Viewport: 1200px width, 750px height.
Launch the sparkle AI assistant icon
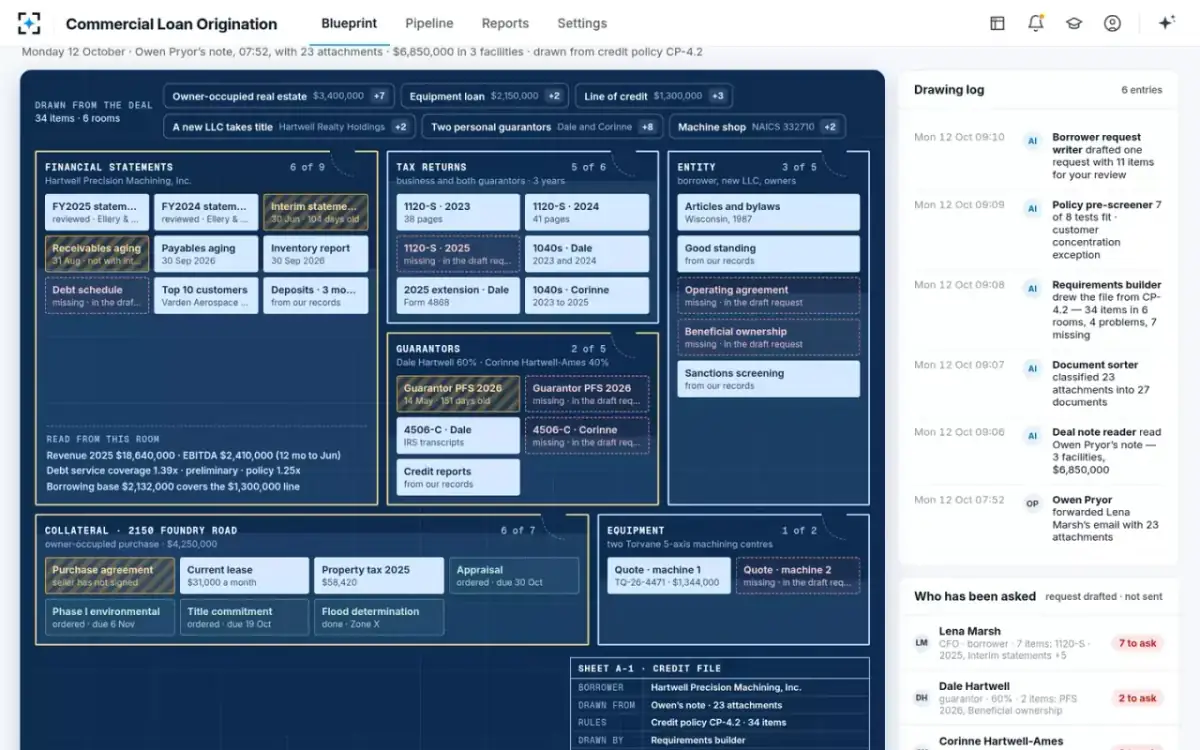(1166, 23)
